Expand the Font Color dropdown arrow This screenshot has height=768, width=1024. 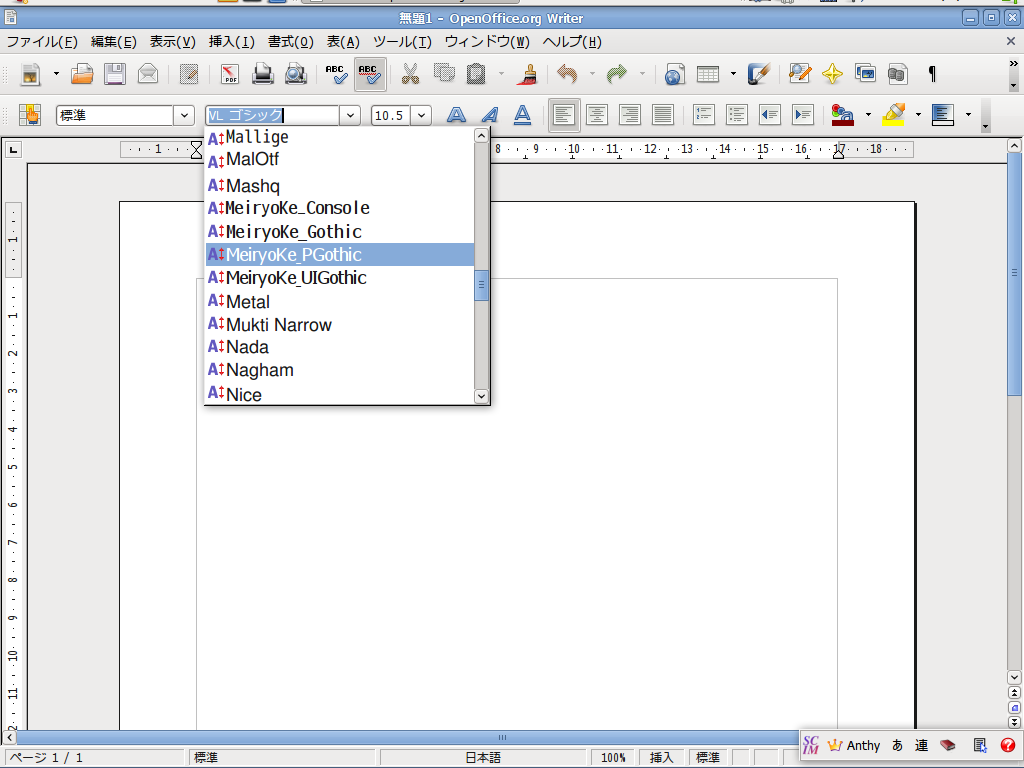coord(868,115)
